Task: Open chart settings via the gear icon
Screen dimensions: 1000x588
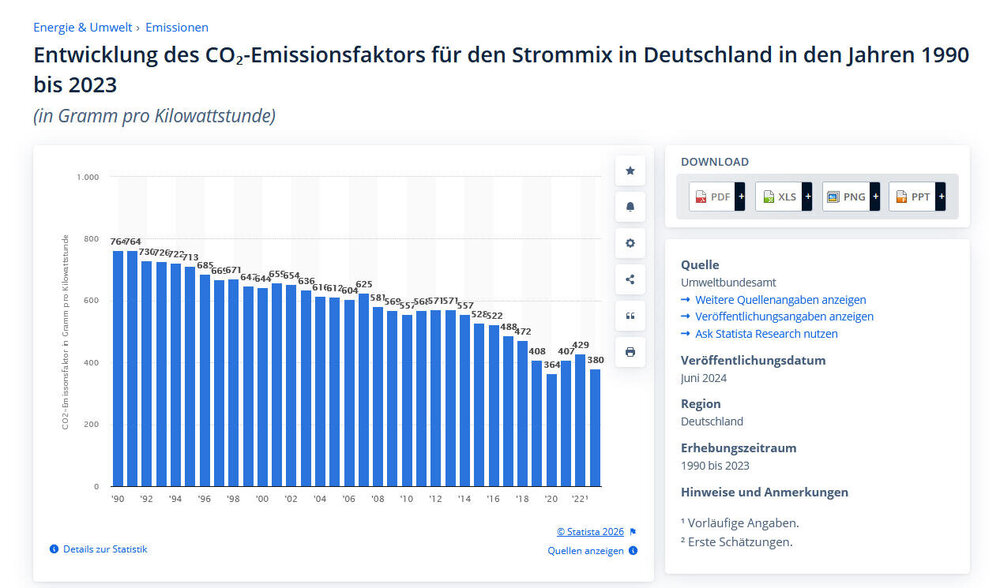Action: 630,243
